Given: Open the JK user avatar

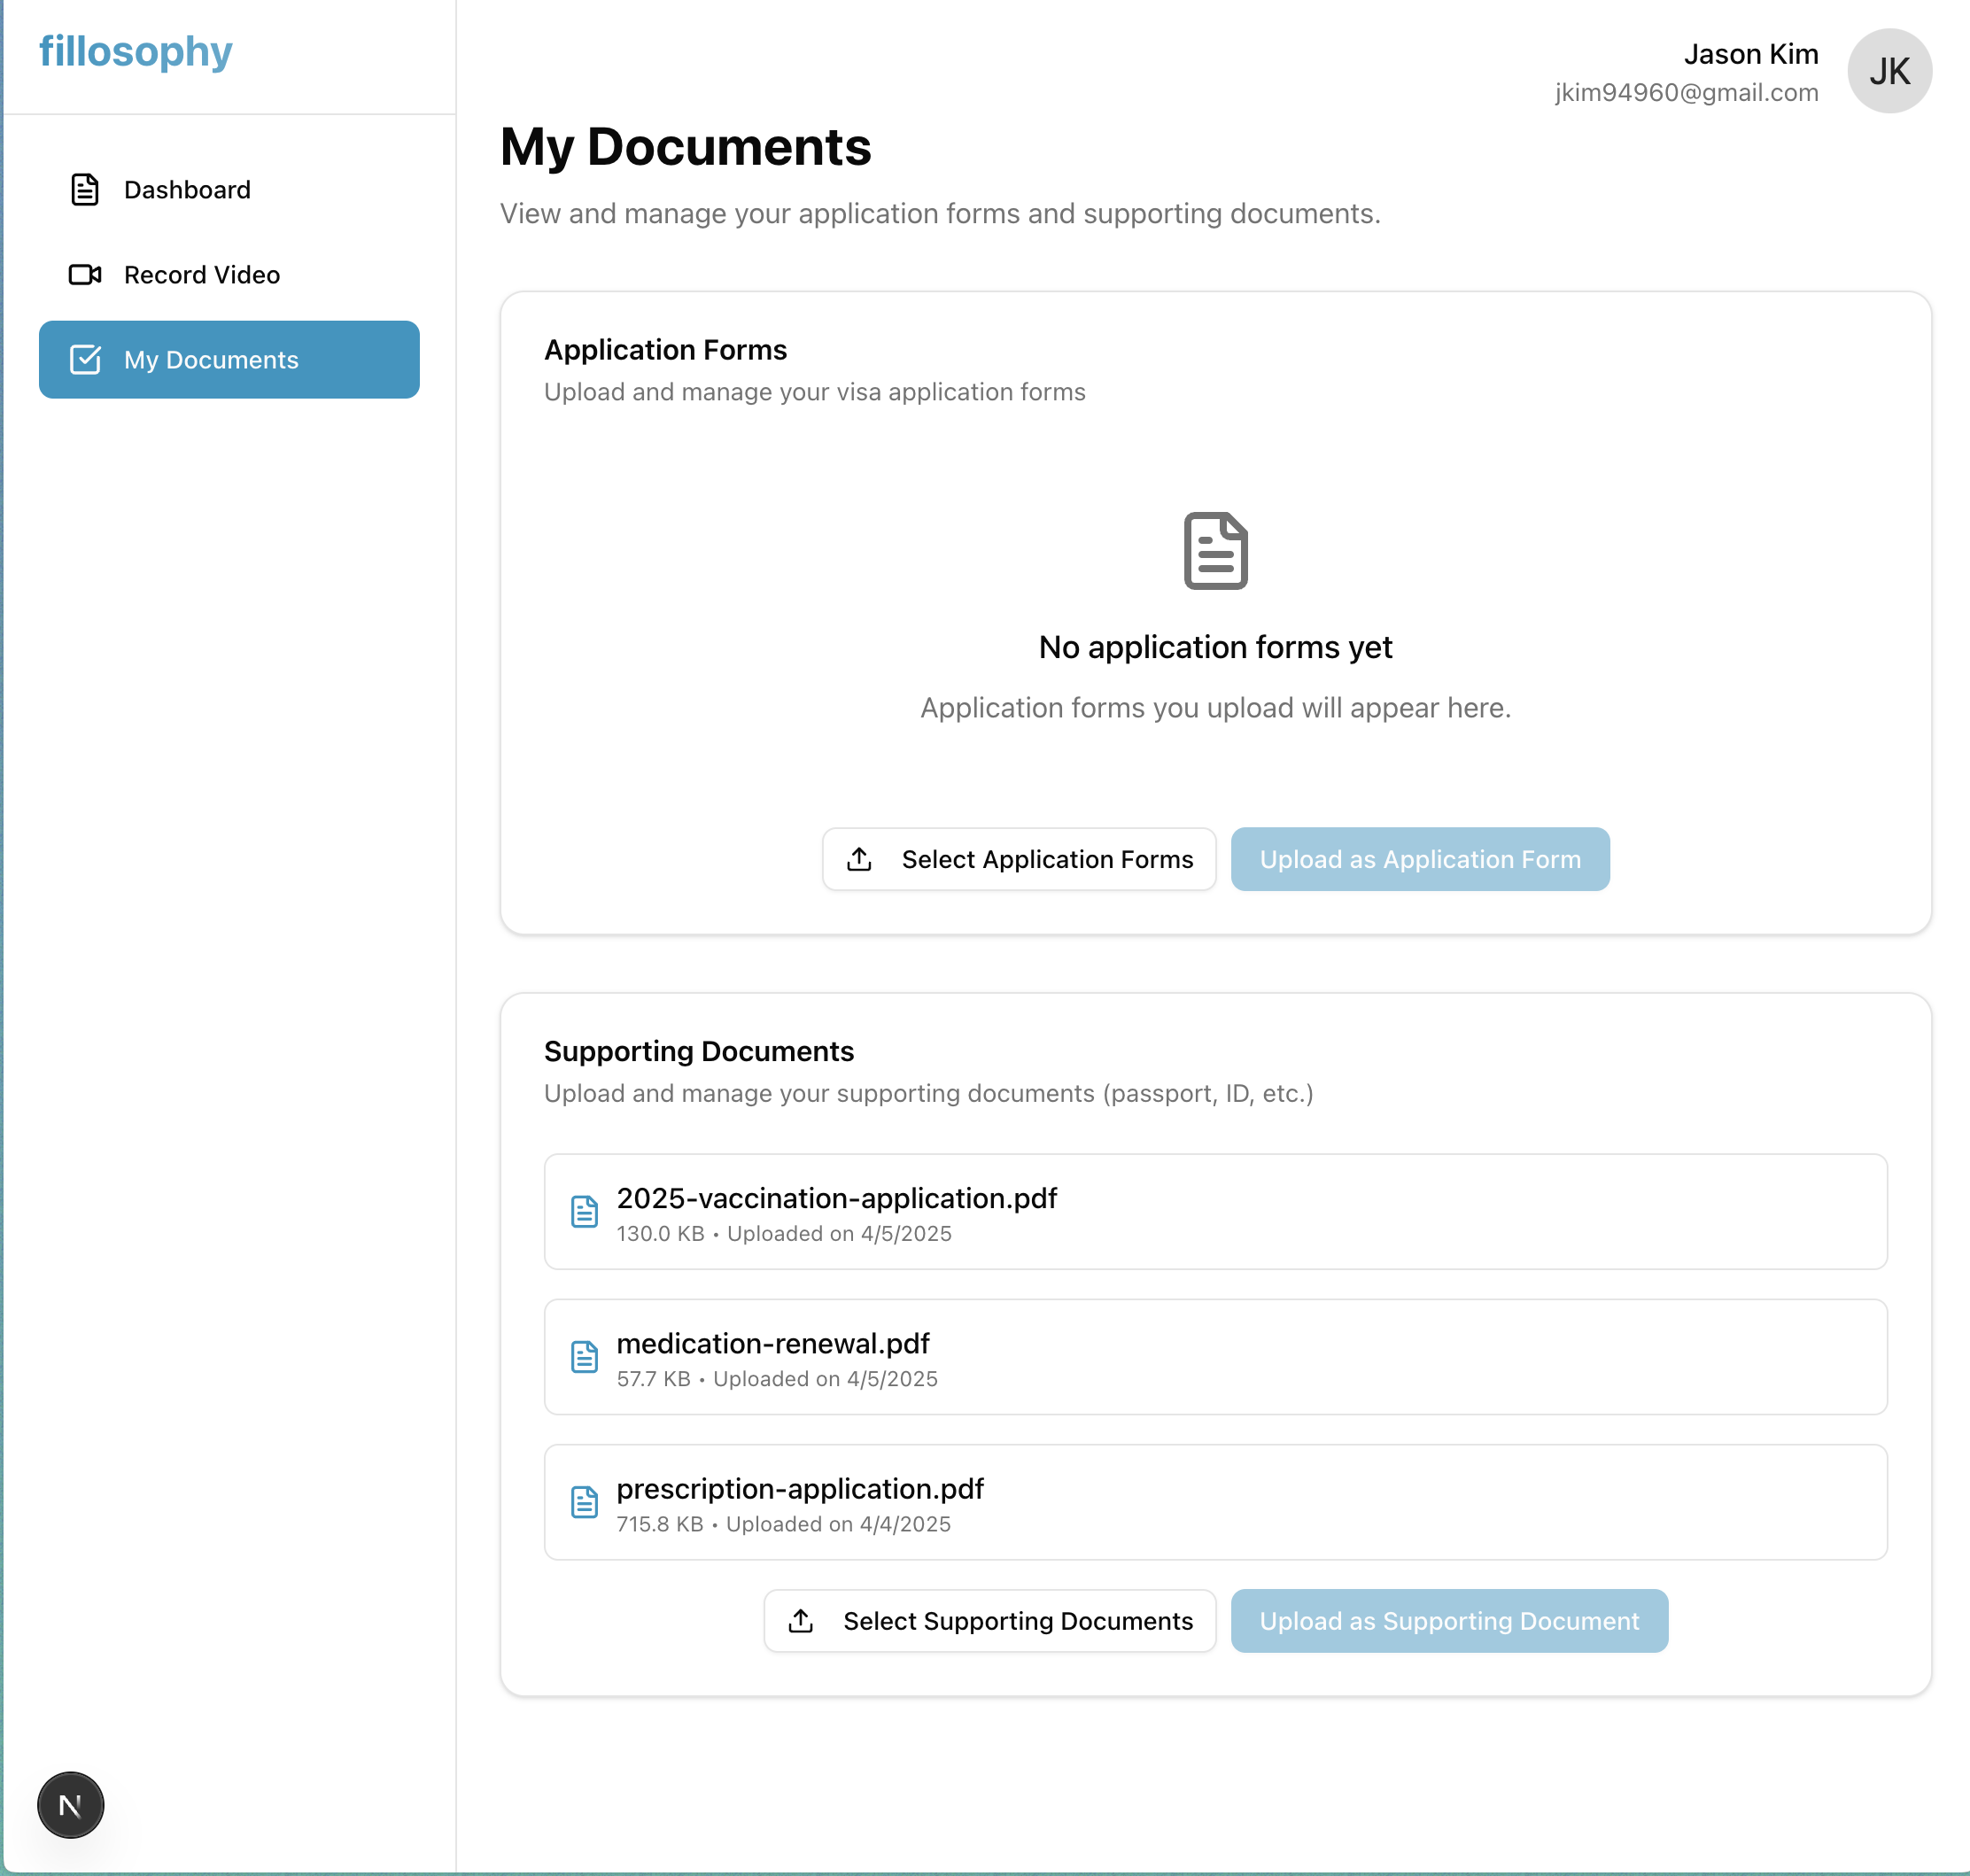Looking at the screenshot, I should coord(1888,71).
